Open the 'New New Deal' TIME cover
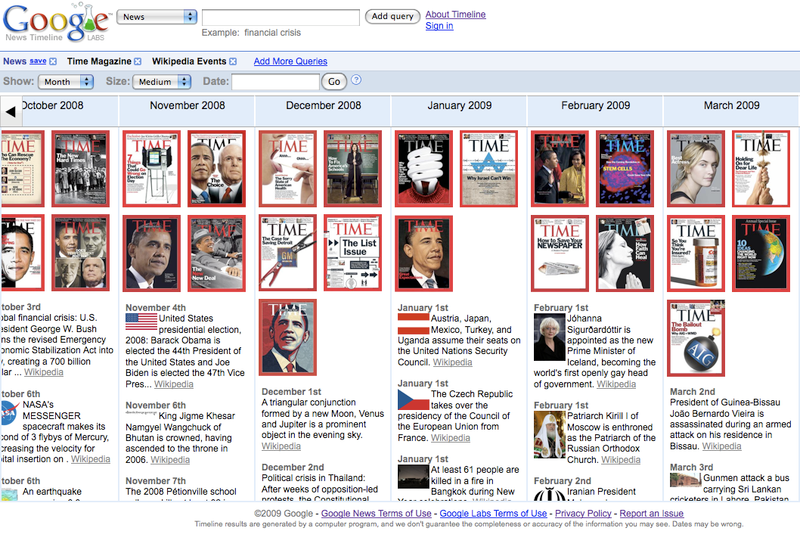The height and width of the screenshot is (538, 800). click(216, 253)
